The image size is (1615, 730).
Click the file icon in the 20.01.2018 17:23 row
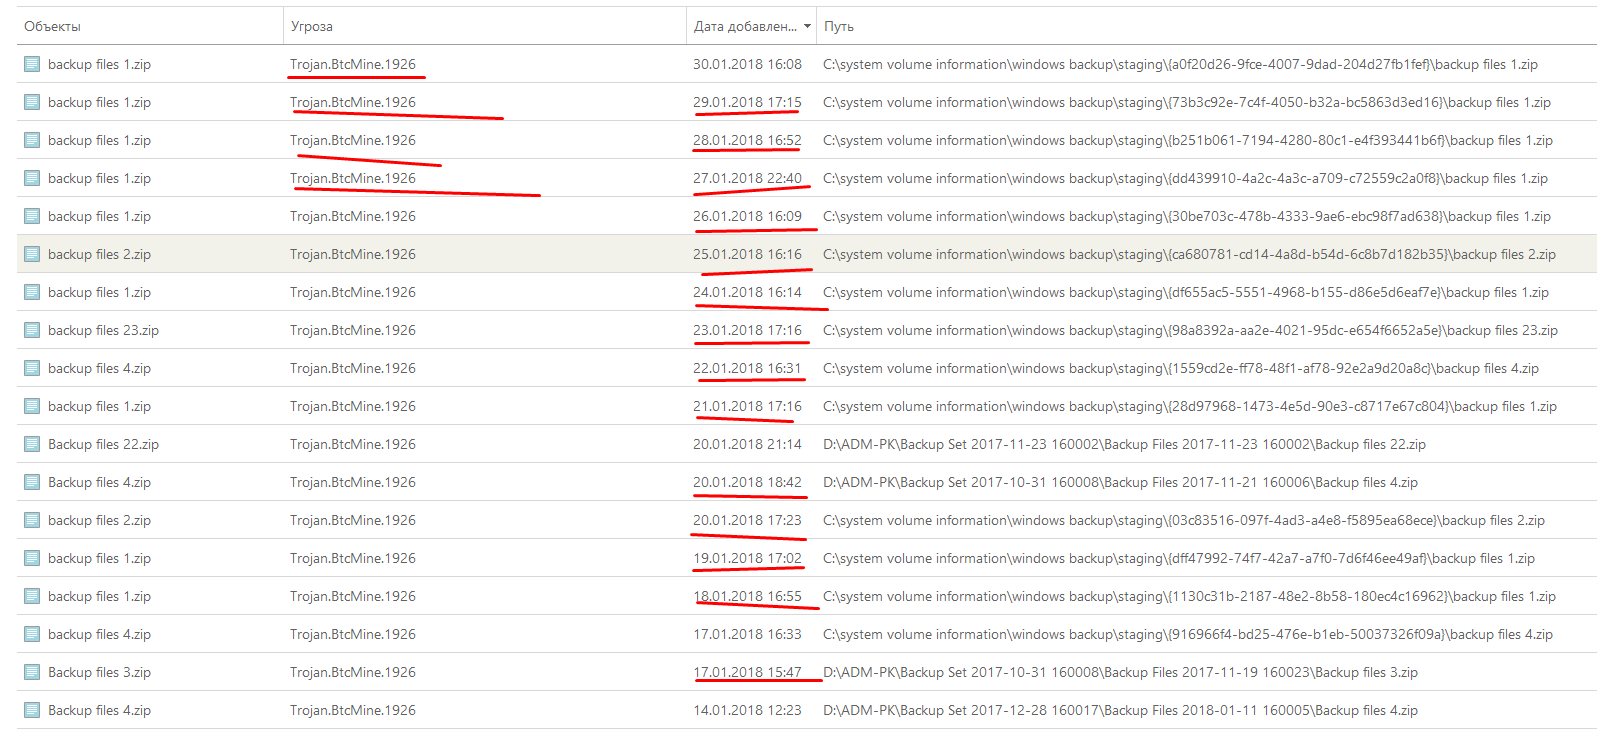32,520
